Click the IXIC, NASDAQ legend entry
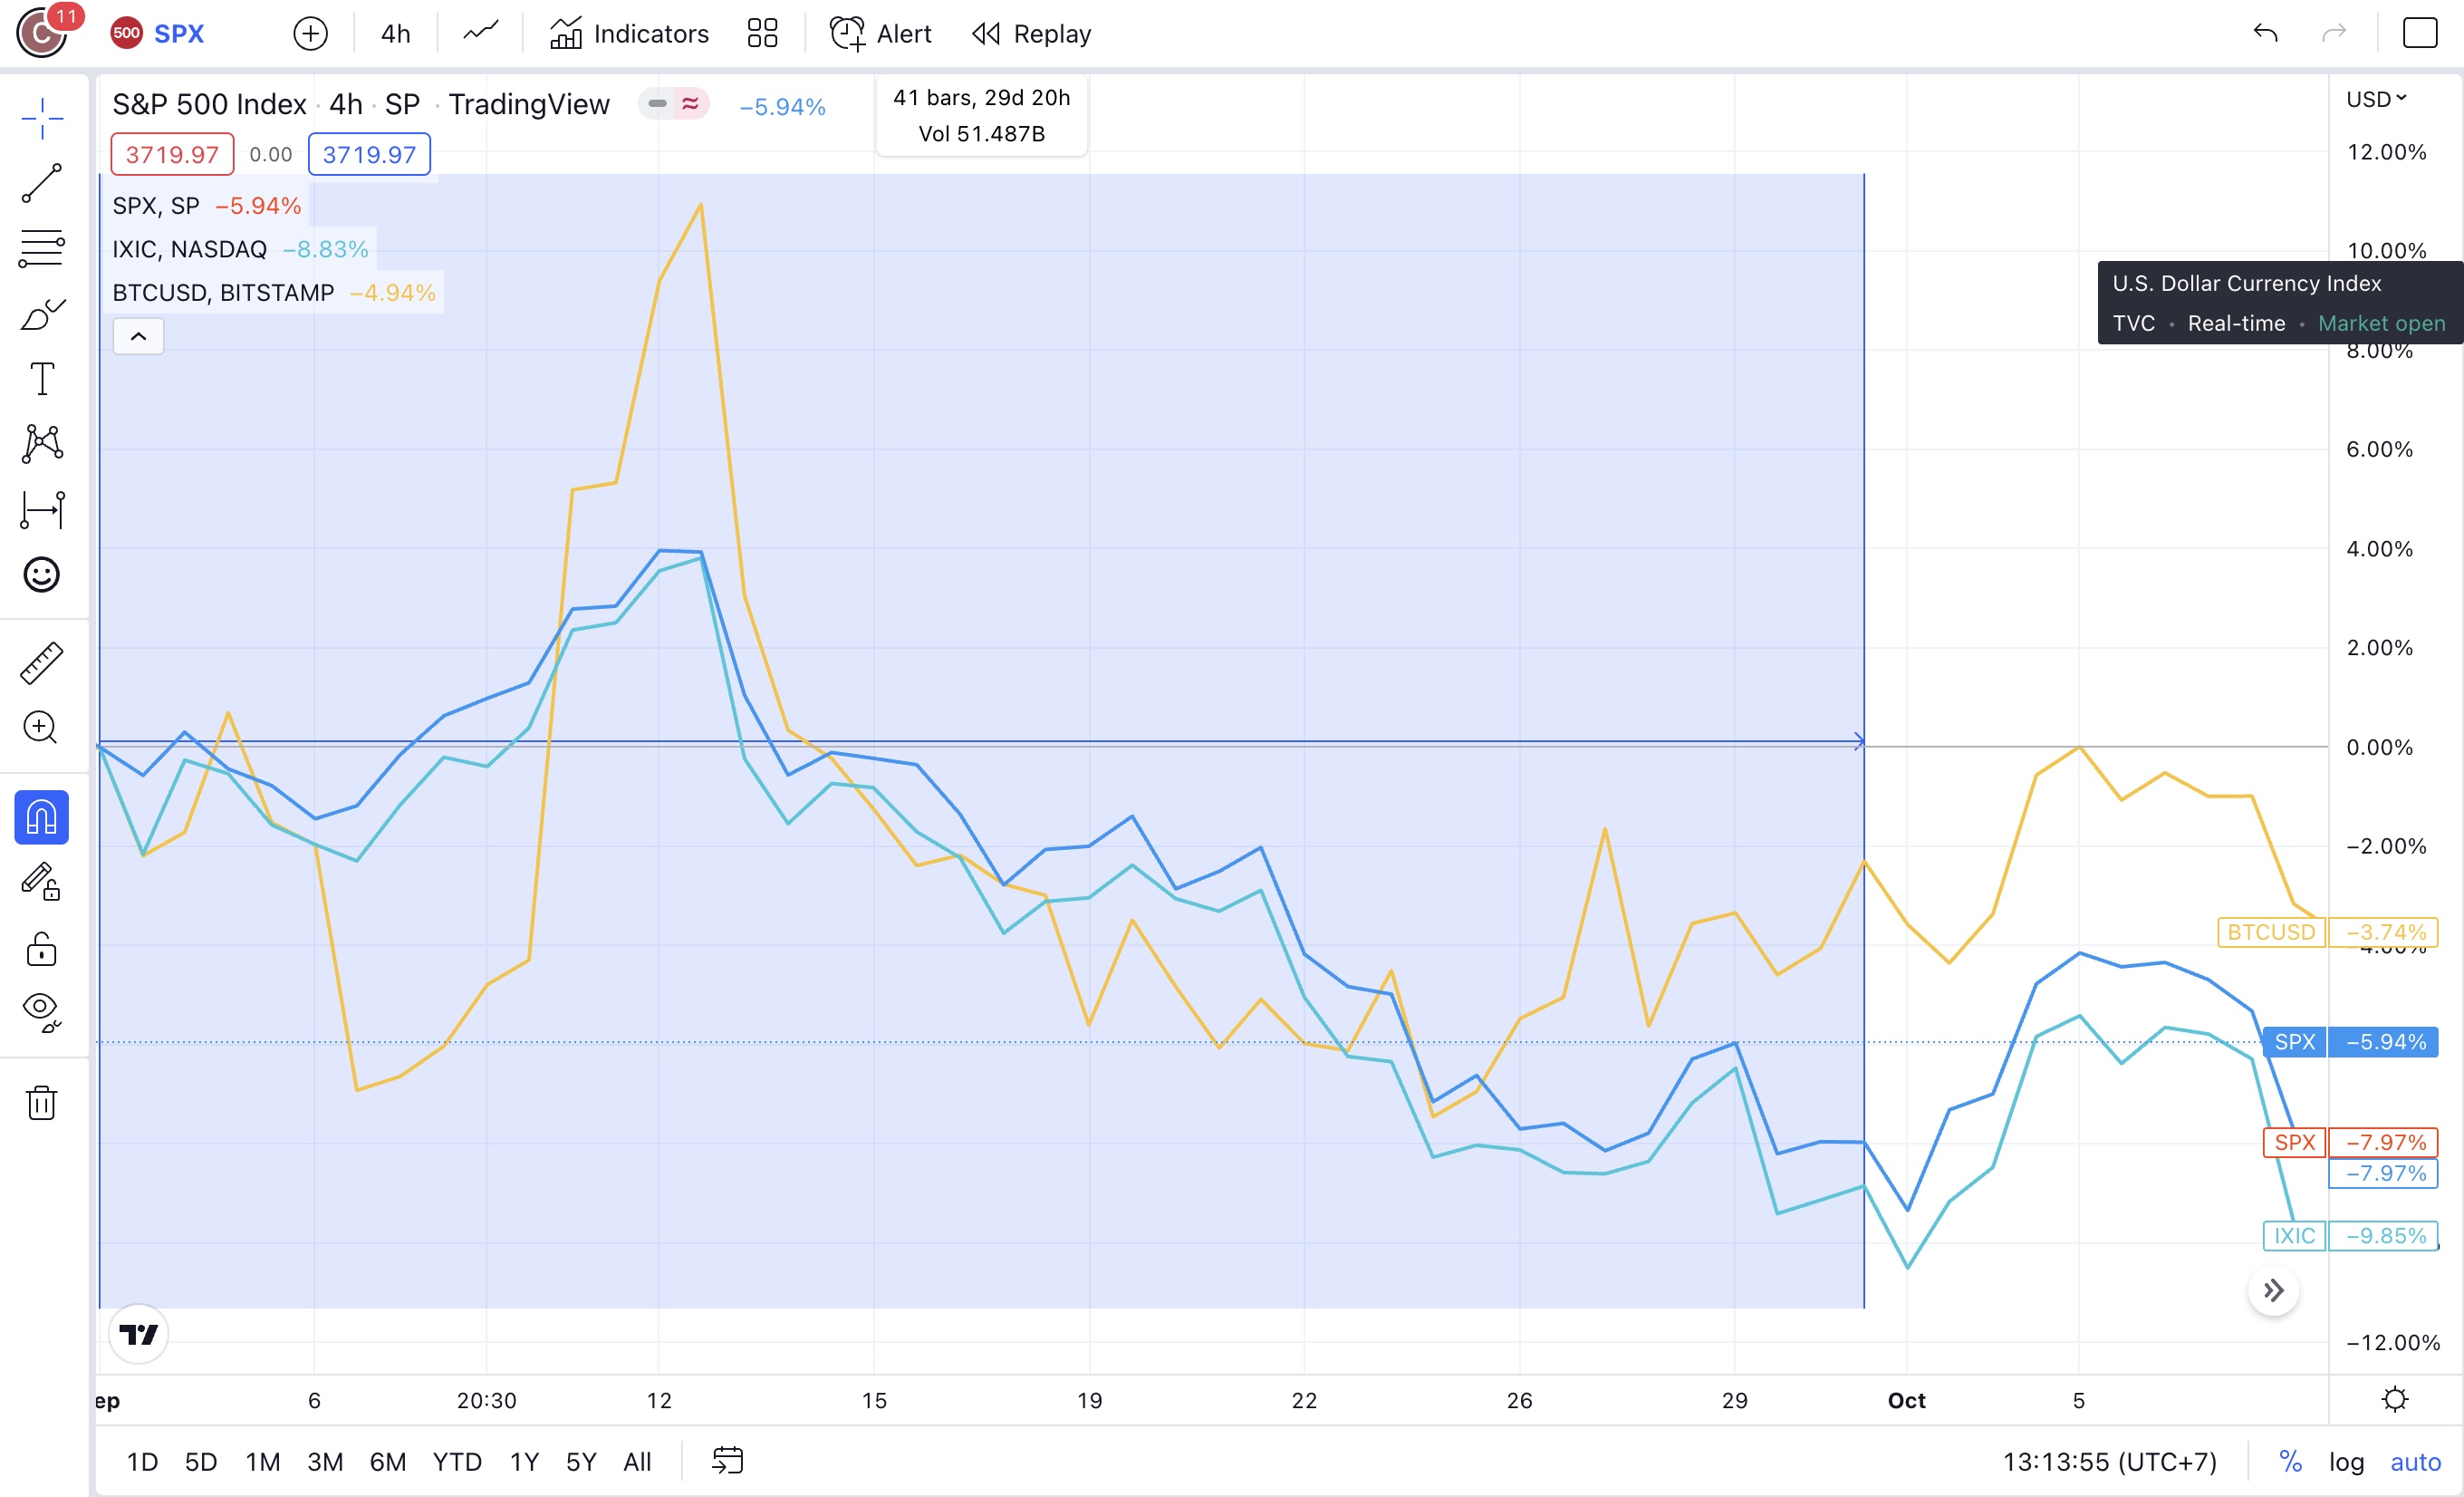The image size is (2464, 1497). pos(240,249)
